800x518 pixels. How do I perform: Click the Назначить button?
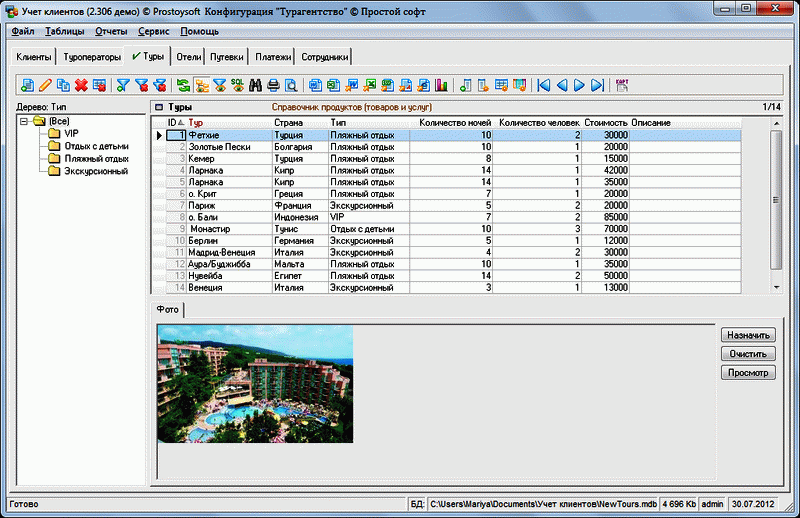tap(747, 335)
